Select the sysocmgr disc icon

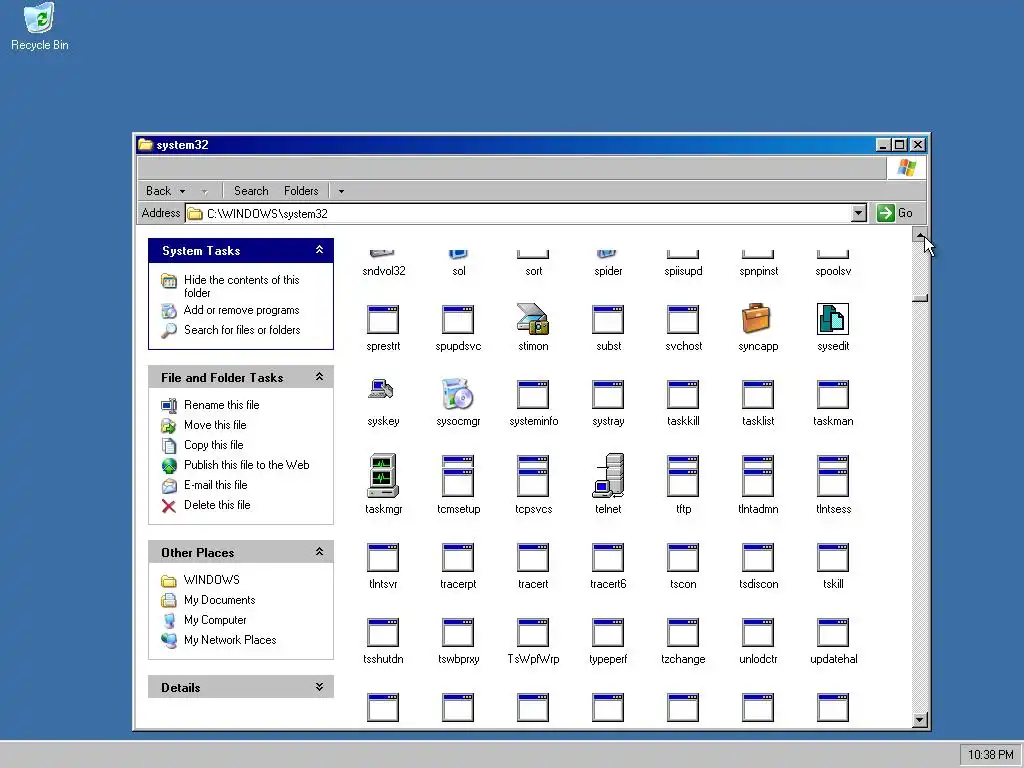[x=458, y=394]
